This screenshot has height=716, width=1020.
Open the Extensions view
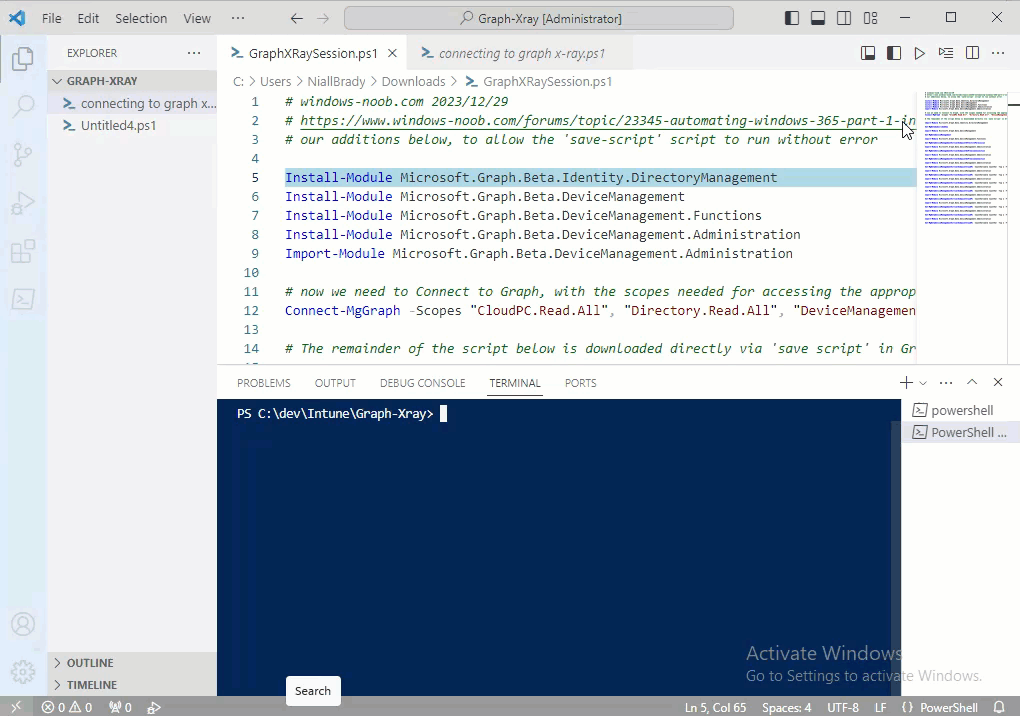(23, 251)
